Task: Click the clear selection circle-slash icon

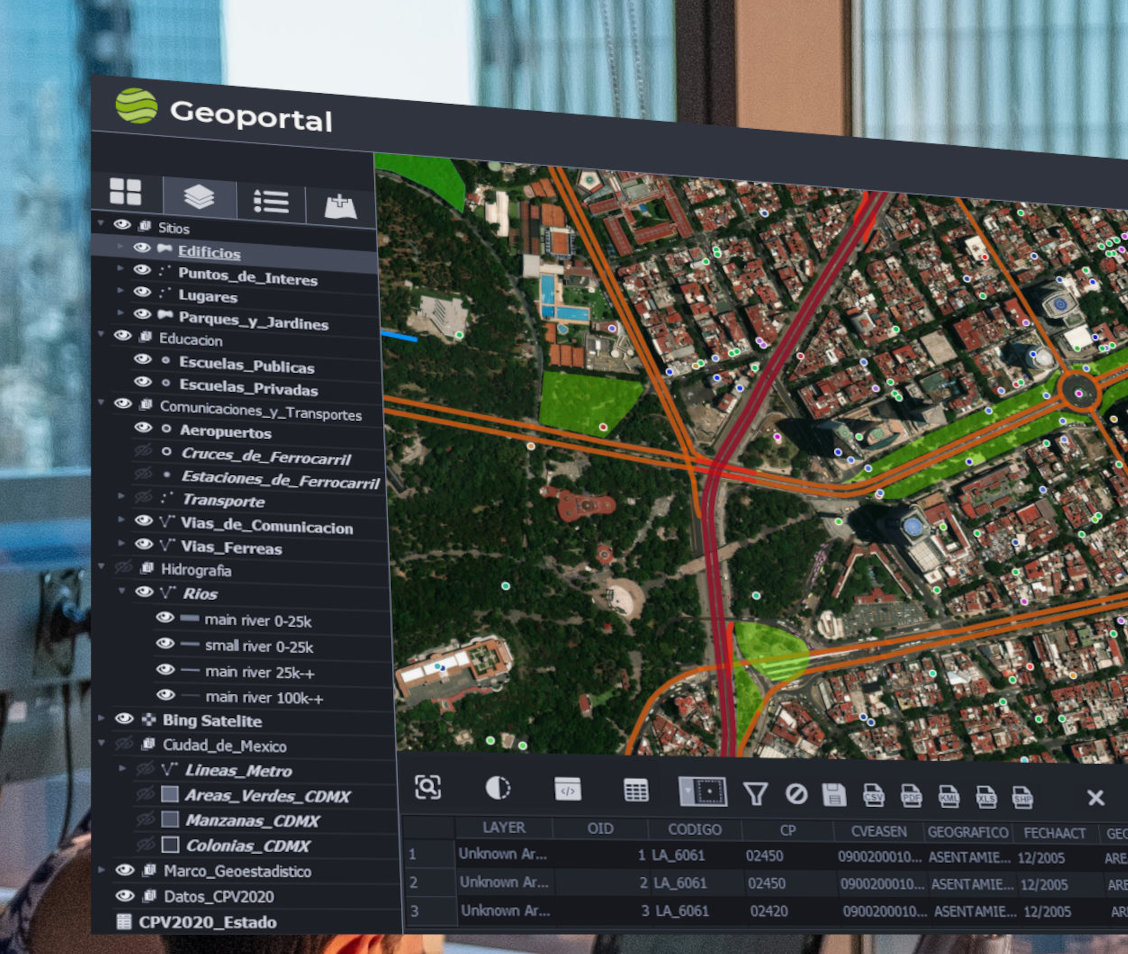Action: [796, 794]
